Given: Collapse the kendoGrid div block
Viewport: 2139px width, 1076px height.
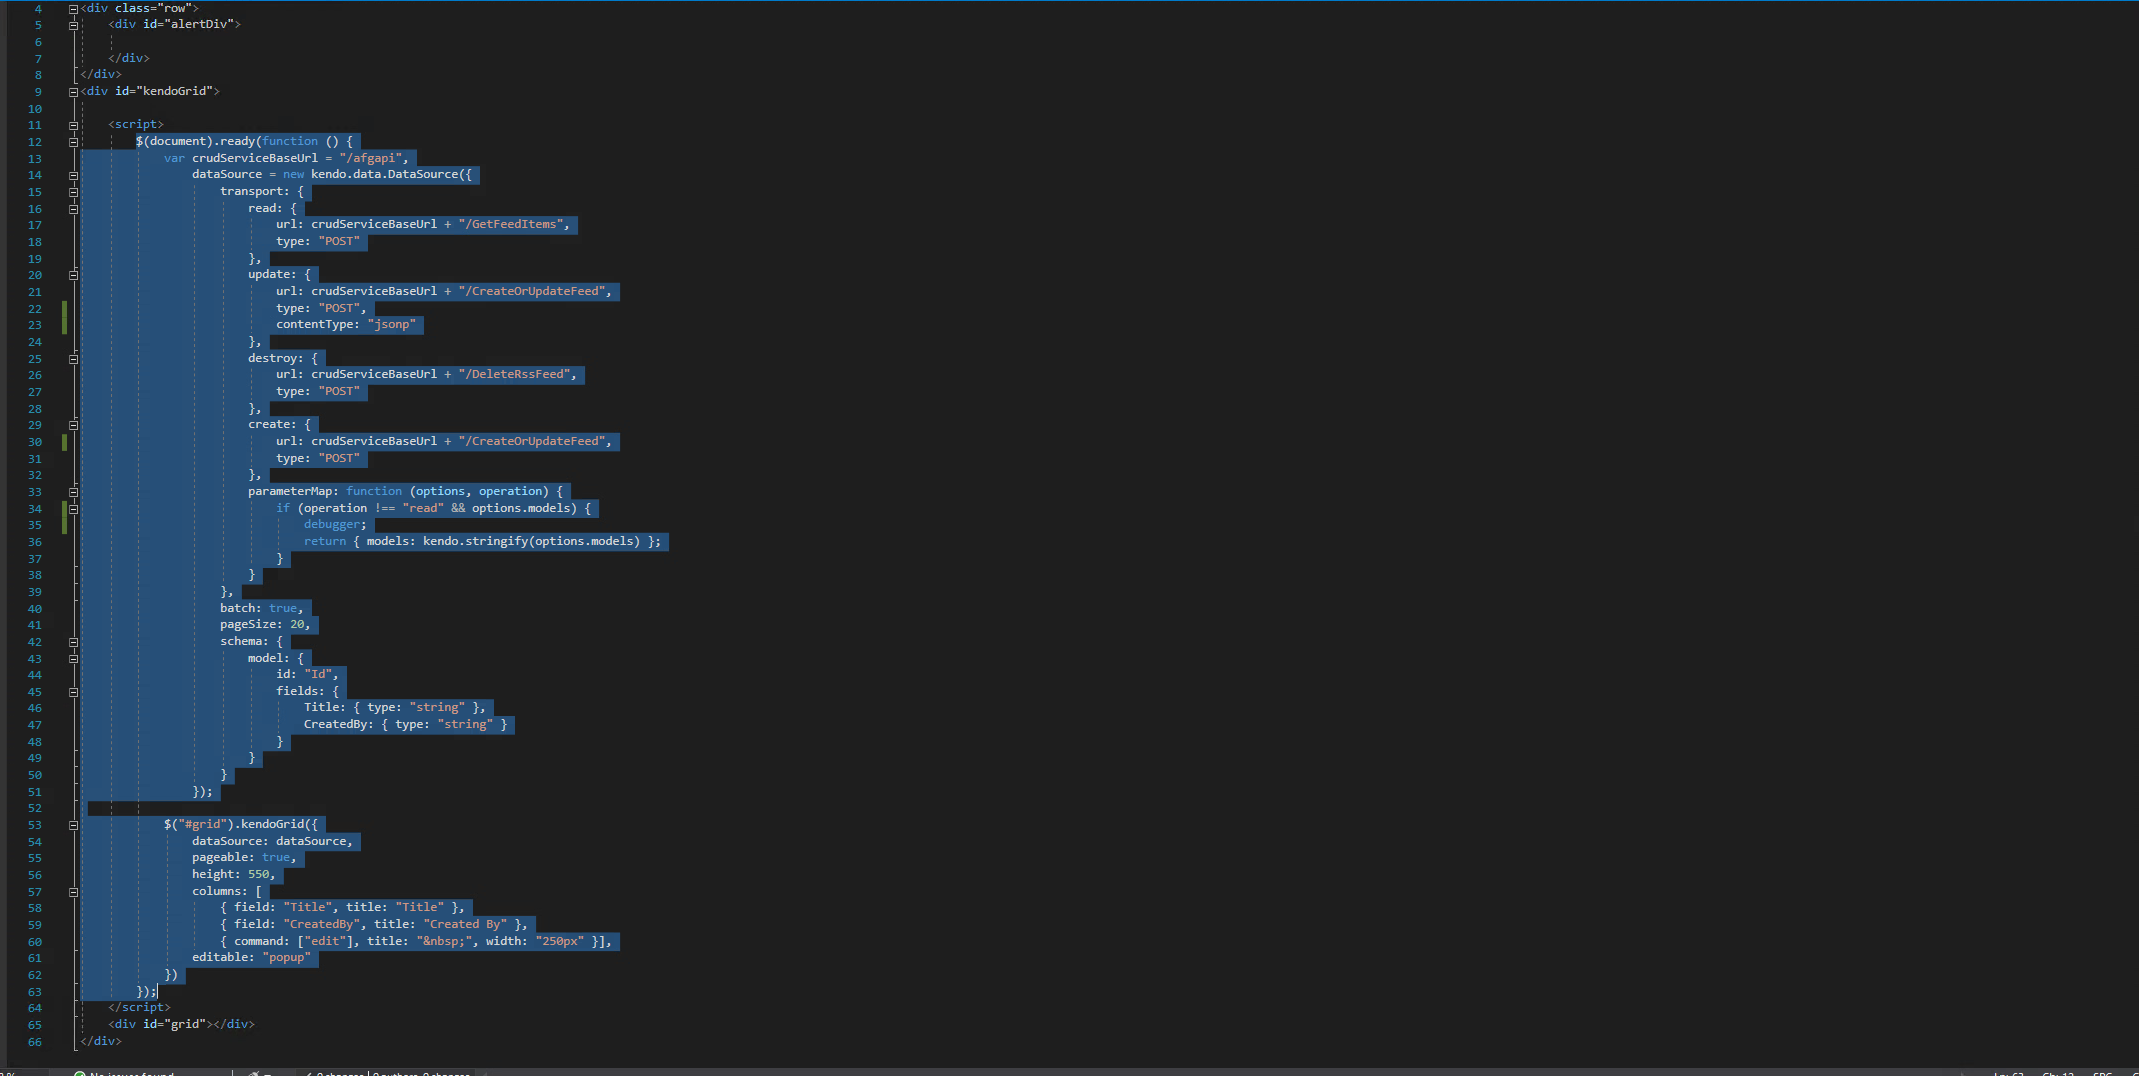Looking at the screenshot, I should 73,92.
